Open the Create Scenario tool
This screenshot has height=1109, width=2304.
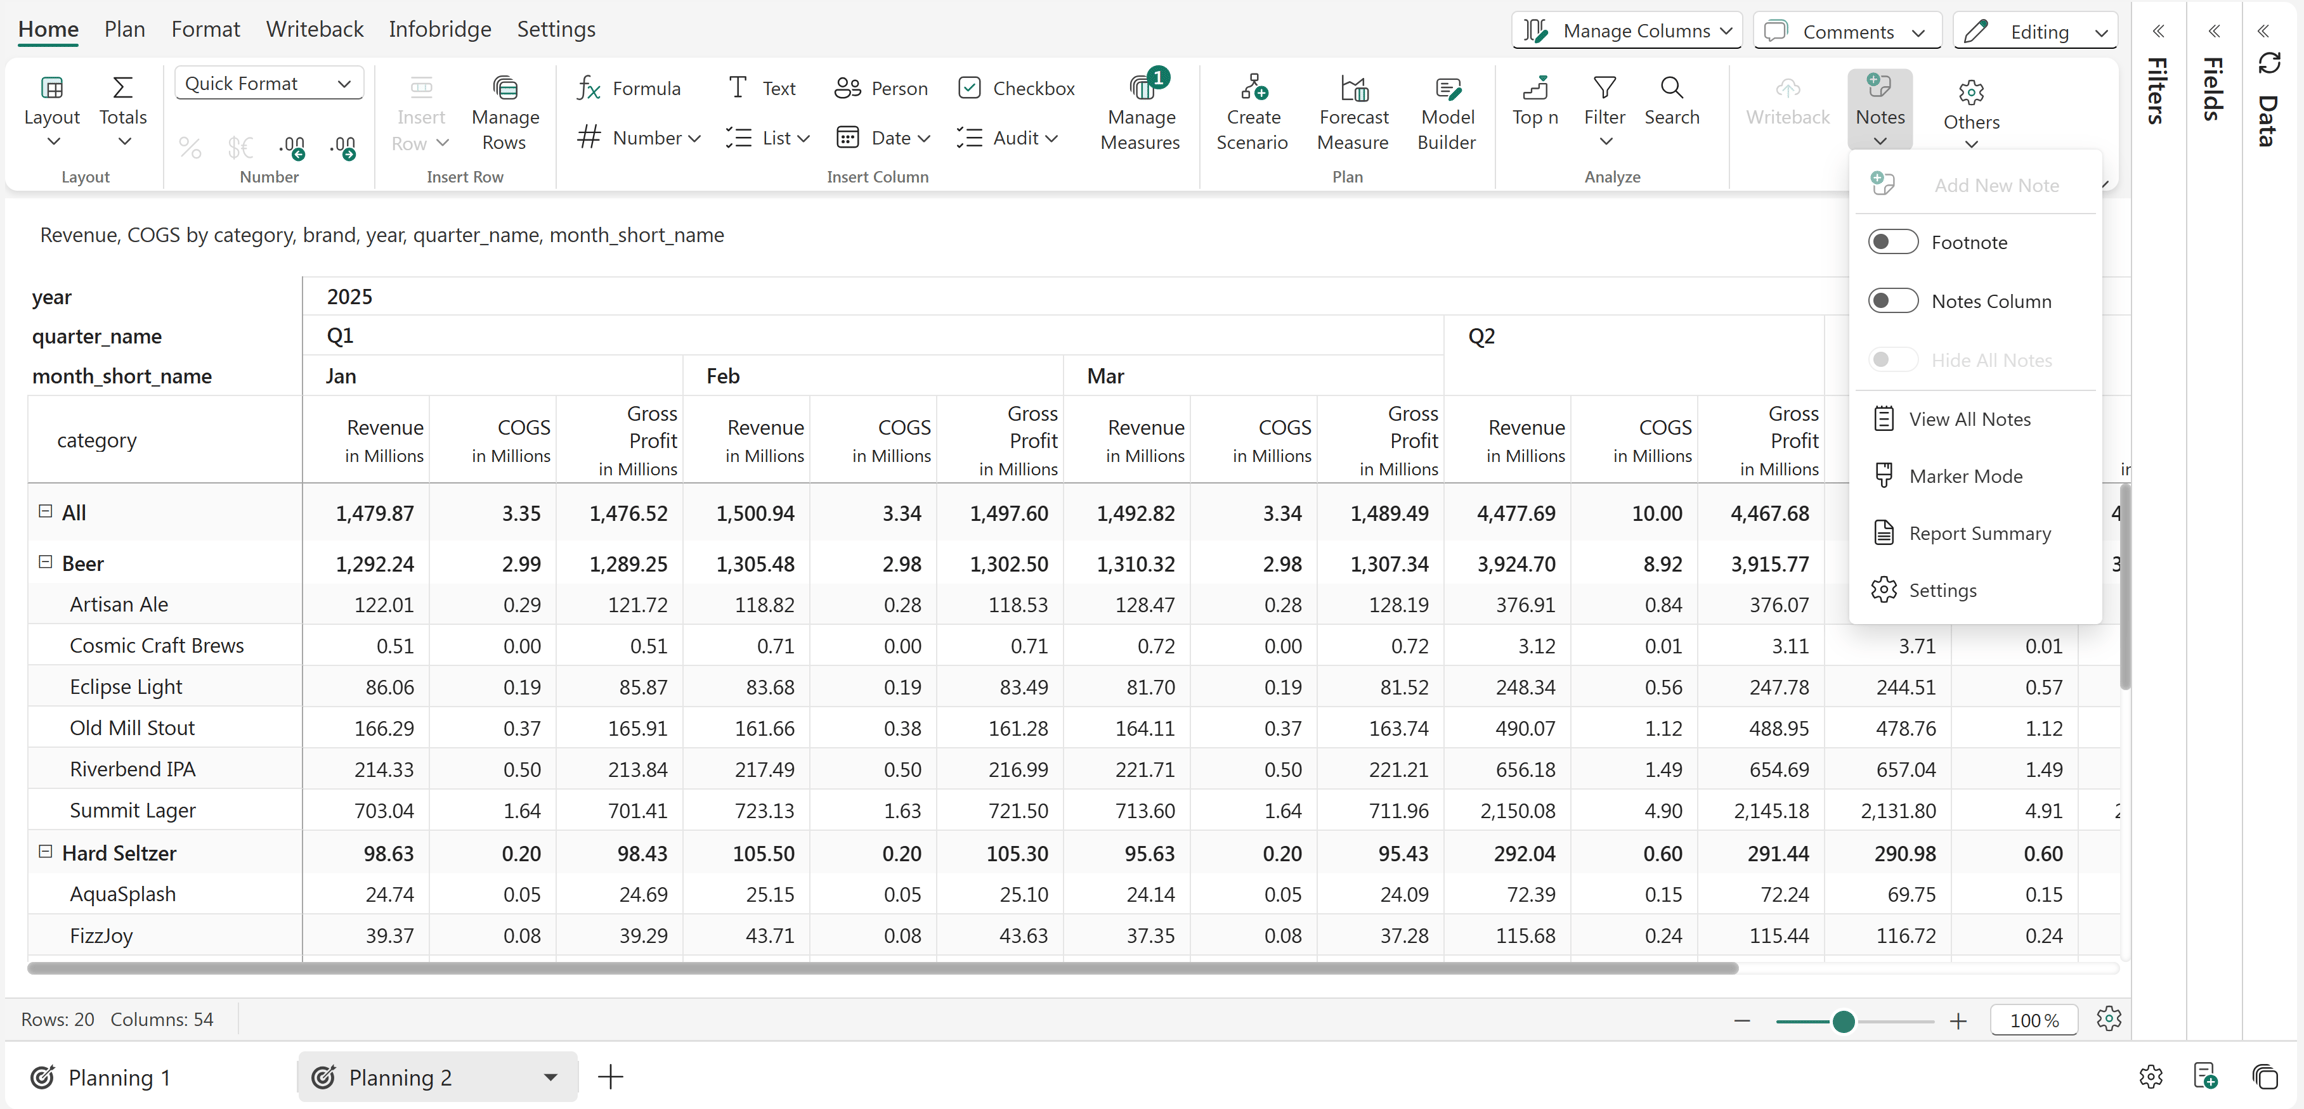[x=1252, y=113]
